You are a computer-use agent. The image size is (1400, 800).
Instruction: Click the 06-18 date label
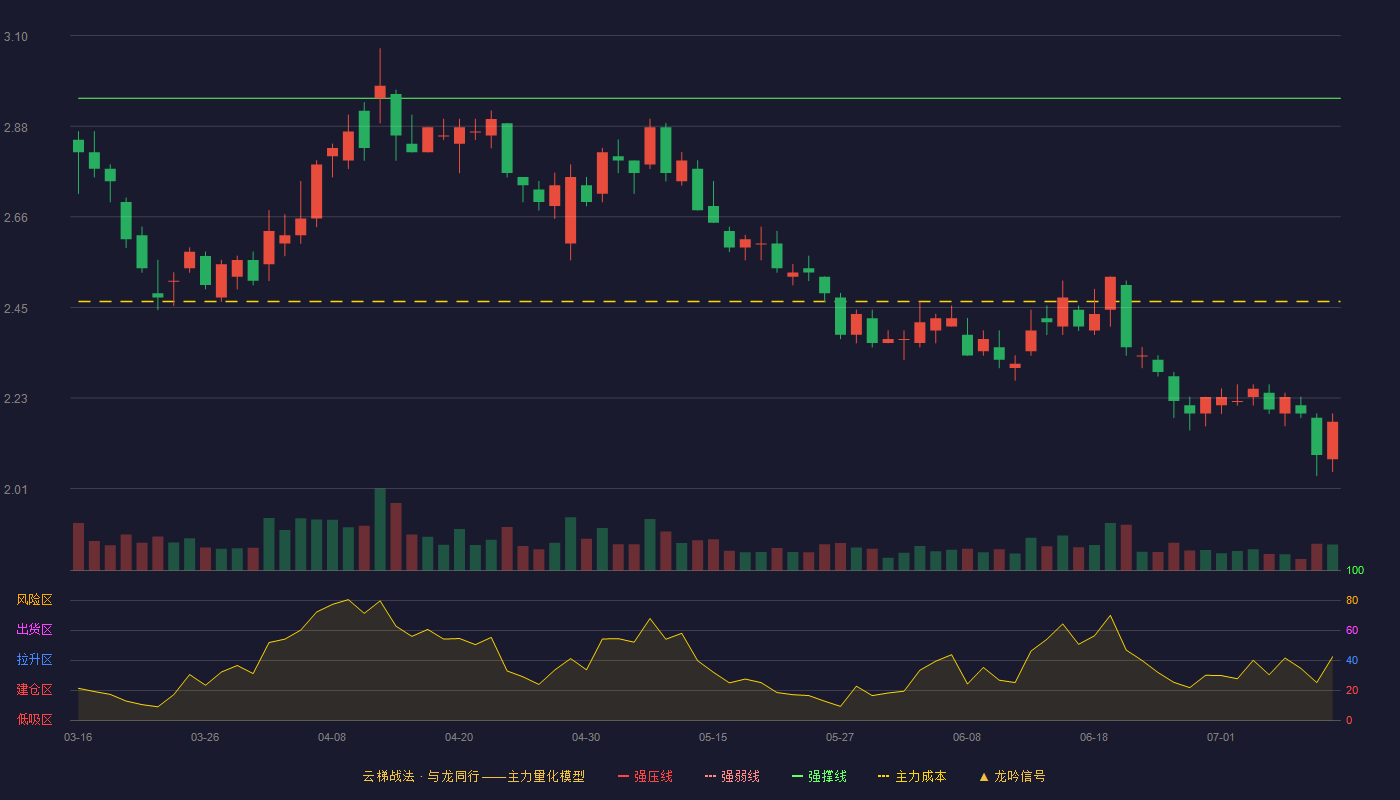pos(1094,737)
